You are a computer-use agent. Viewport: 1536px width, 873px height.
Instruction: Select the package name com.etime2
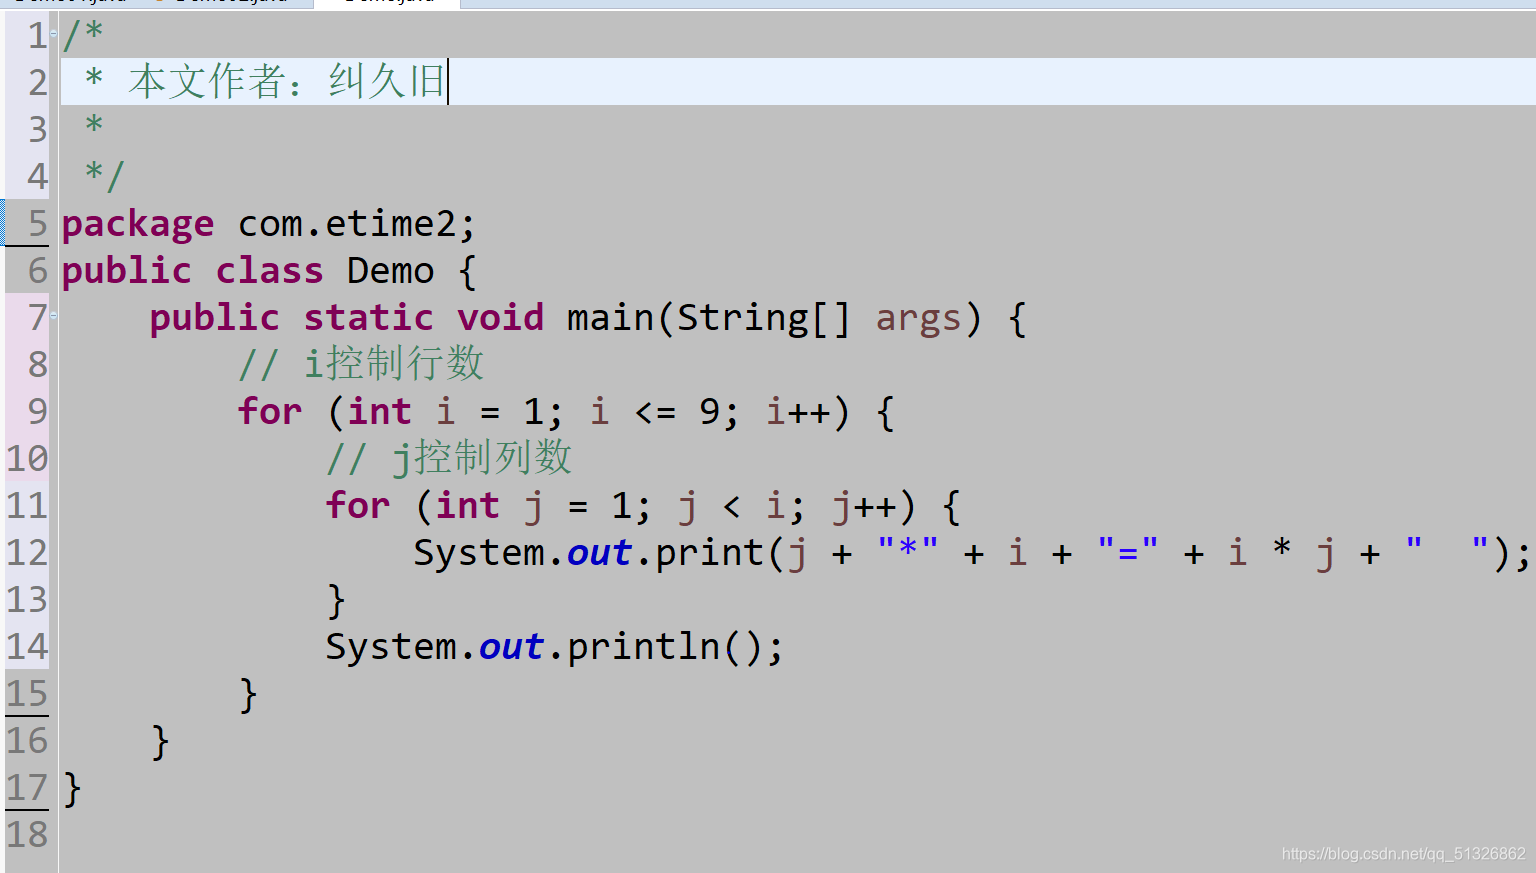[346, 224]
